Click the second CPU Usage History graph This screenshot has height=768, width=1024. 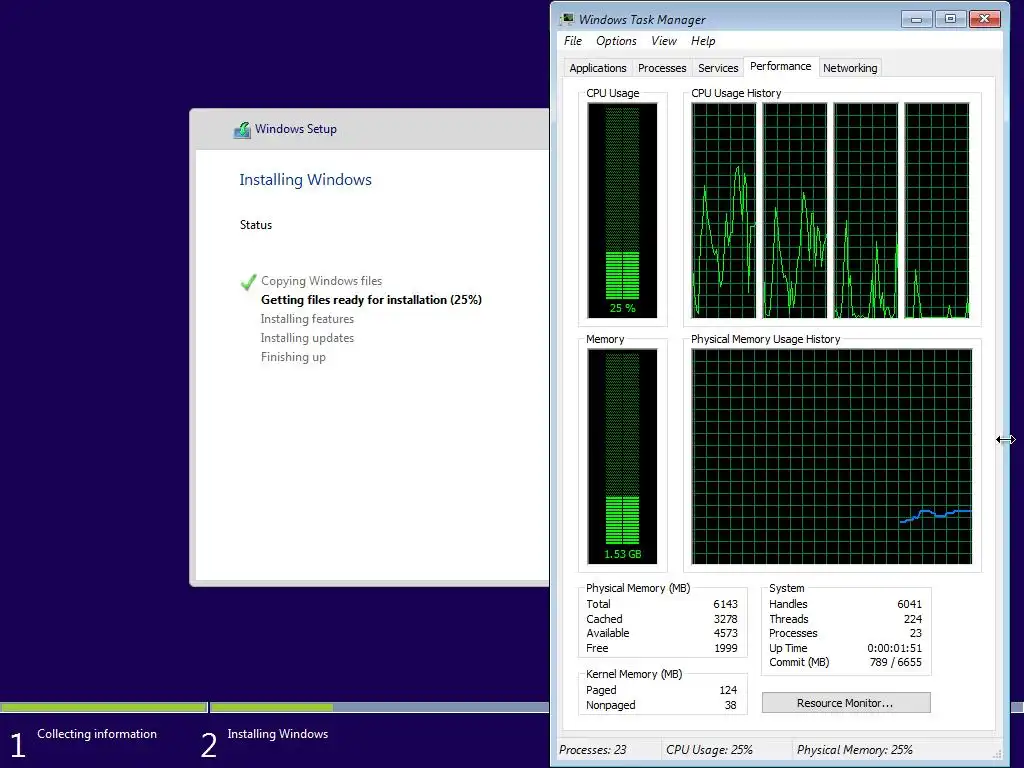point(795,210)
